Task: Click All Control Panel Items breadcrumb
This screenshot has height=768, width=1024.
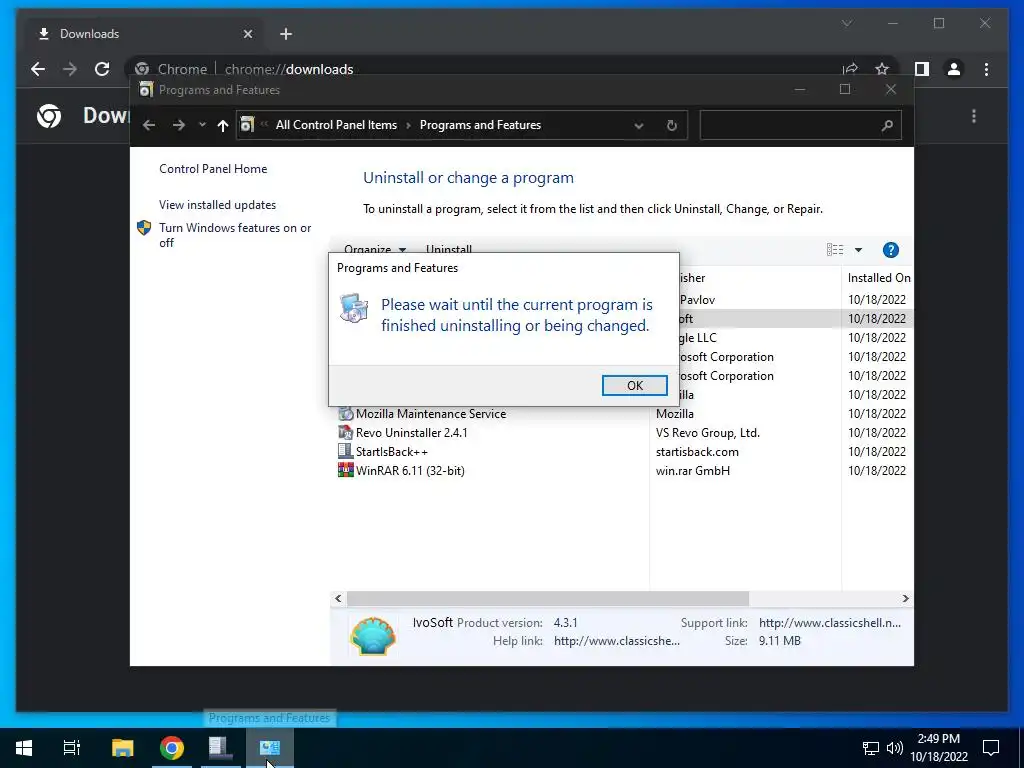Action: click(x=336, y=125)
